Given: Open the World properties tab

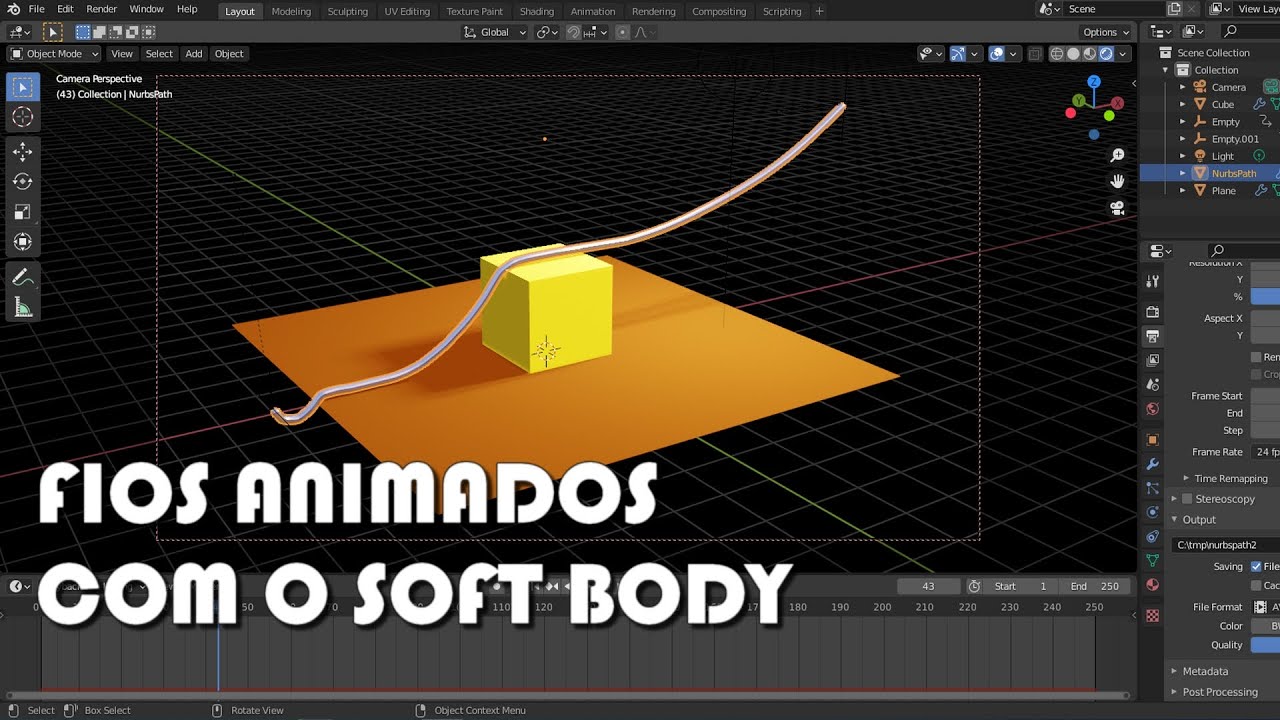Looking at the screenshot, I should pyautogui.click(x=1153, y=408).
